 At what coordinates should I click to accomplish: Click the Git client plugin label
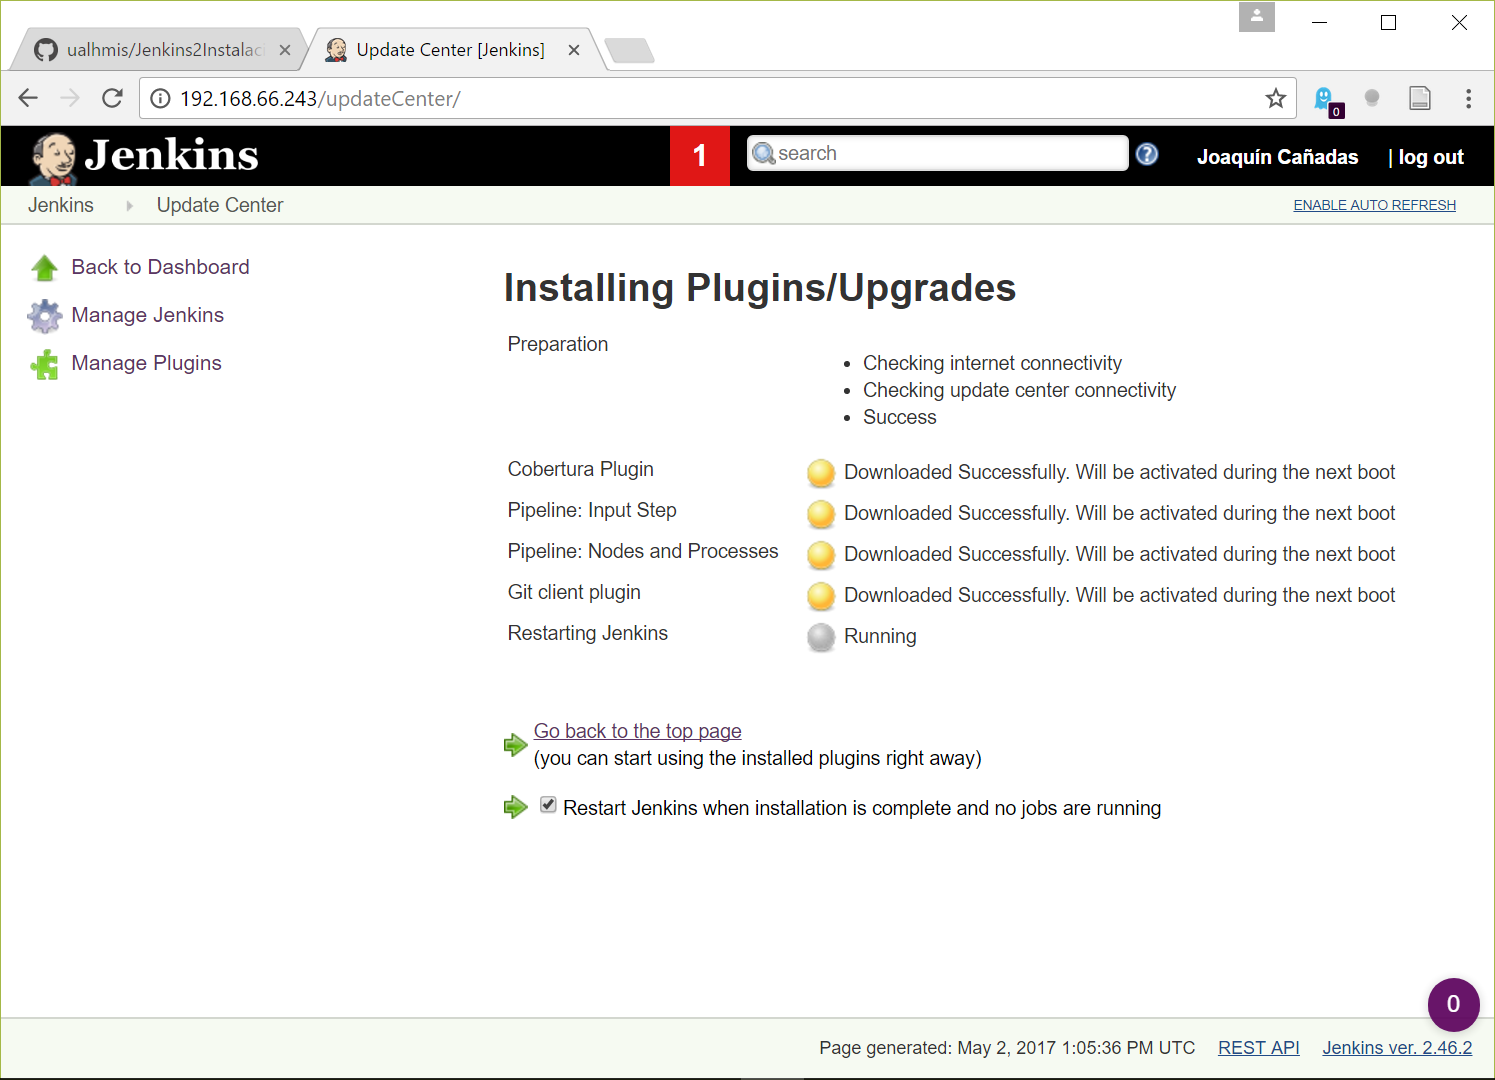(x=574, y=592)
